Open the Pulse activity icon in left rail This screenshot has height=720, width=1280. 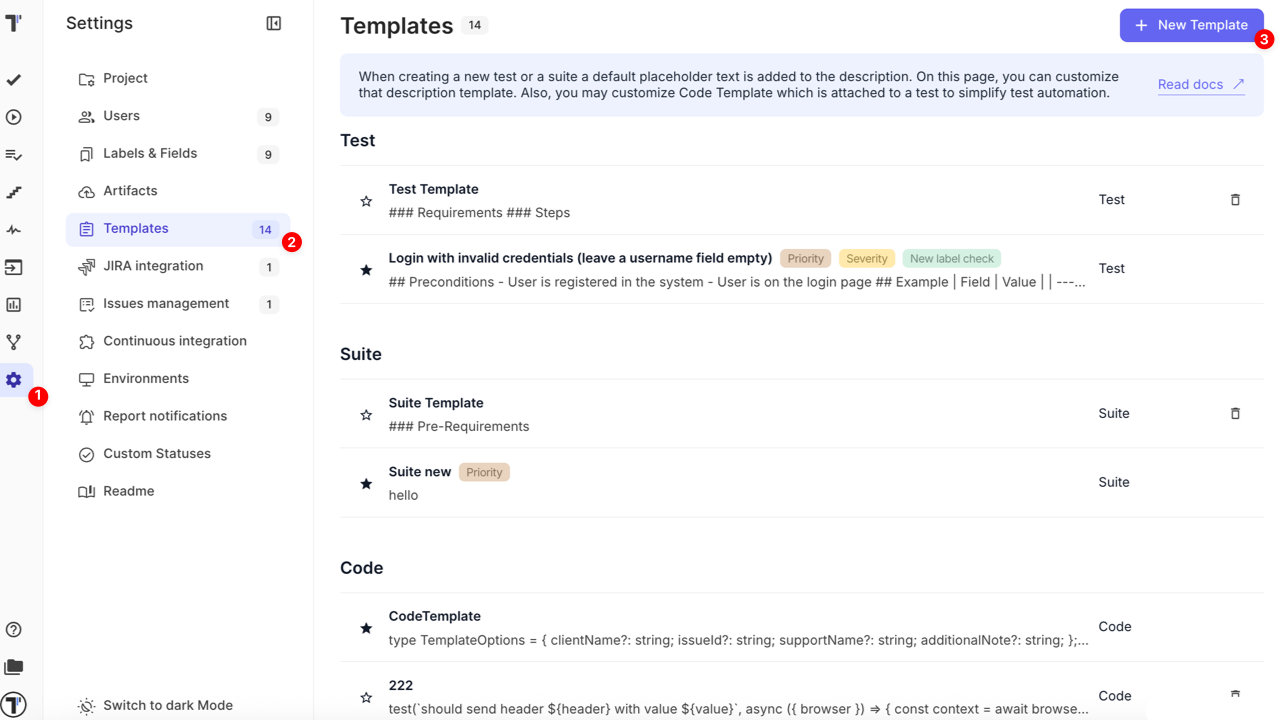(14, 230)
